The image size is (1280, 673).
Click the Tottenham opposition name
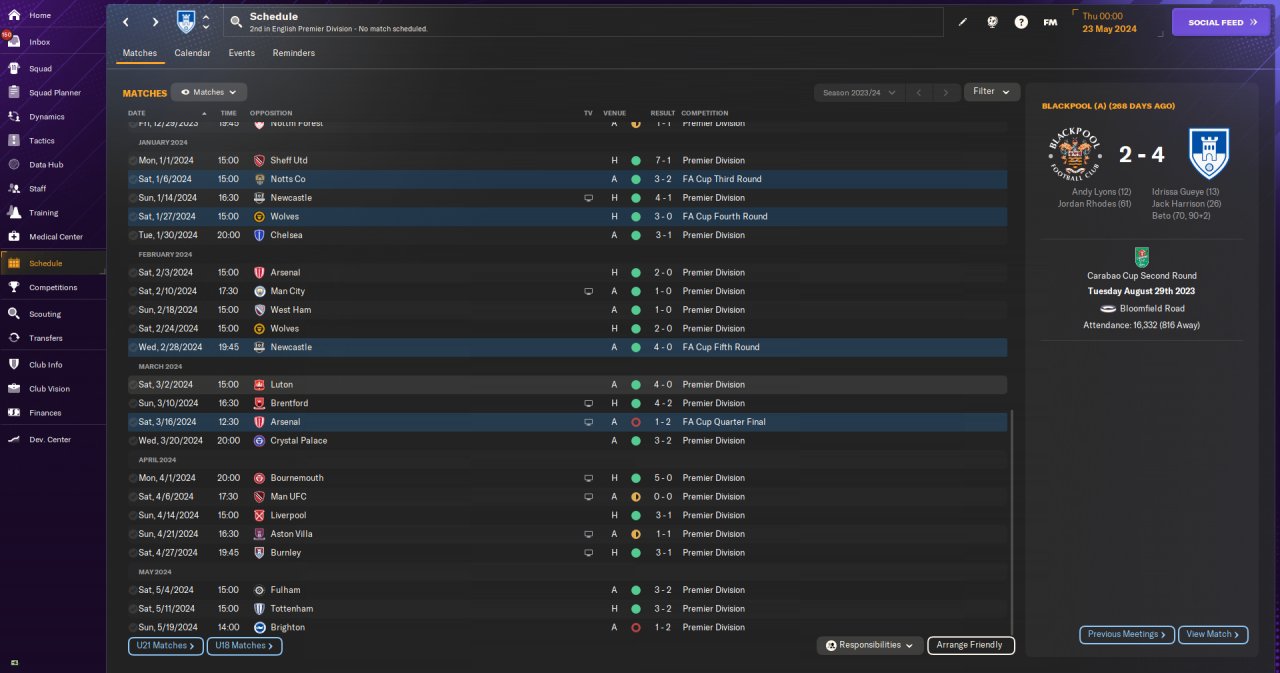(292, 608)
